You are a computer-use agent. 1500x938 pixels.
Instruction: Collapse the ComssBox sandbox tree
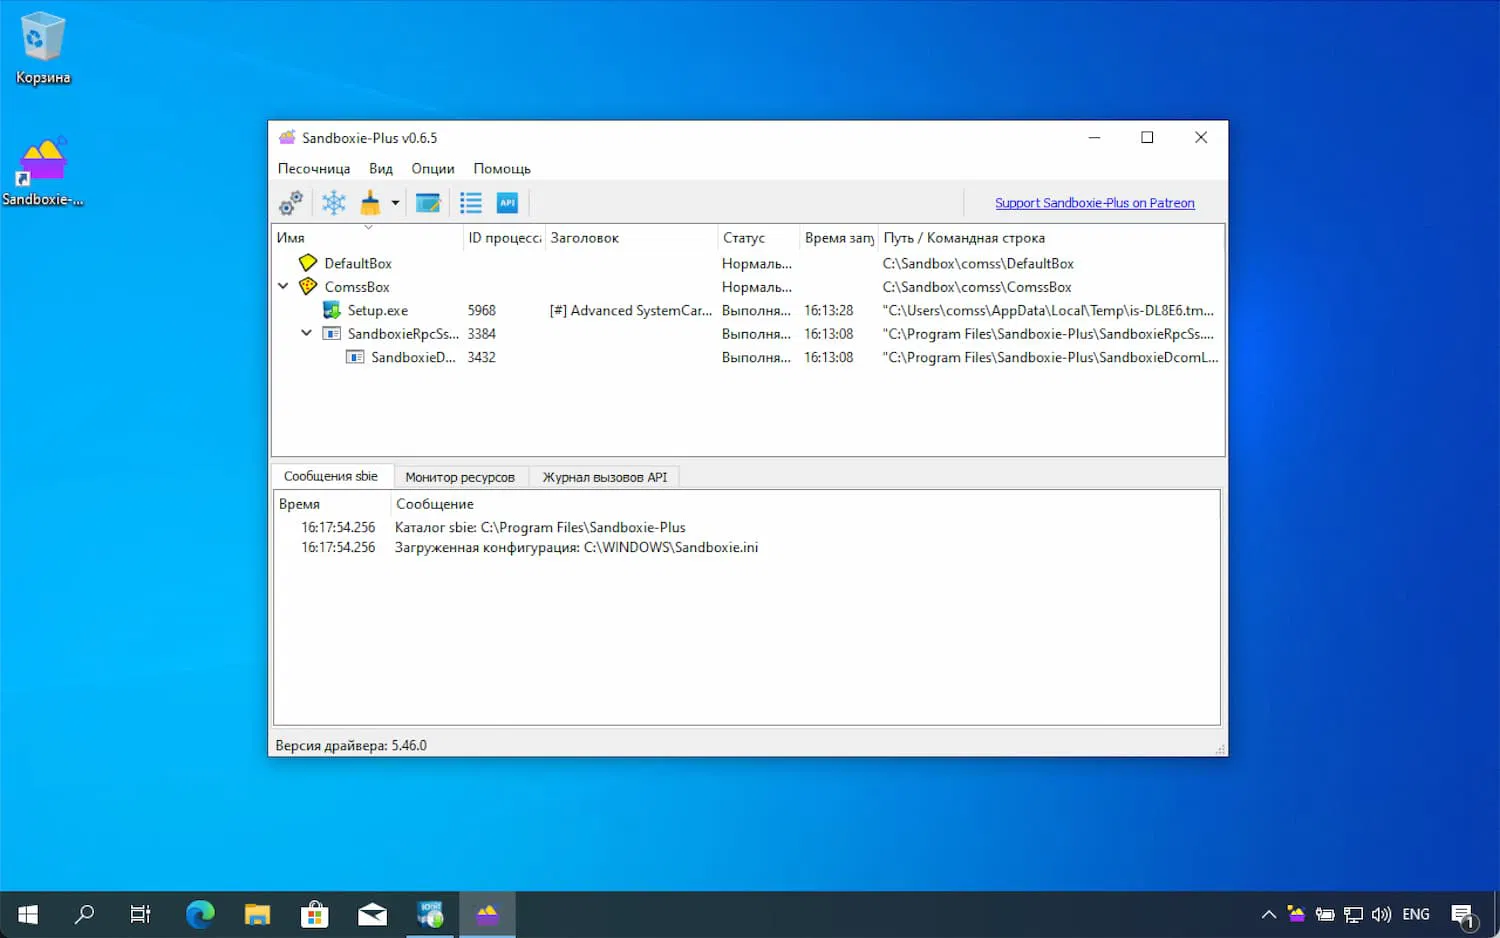click(284, 287)
